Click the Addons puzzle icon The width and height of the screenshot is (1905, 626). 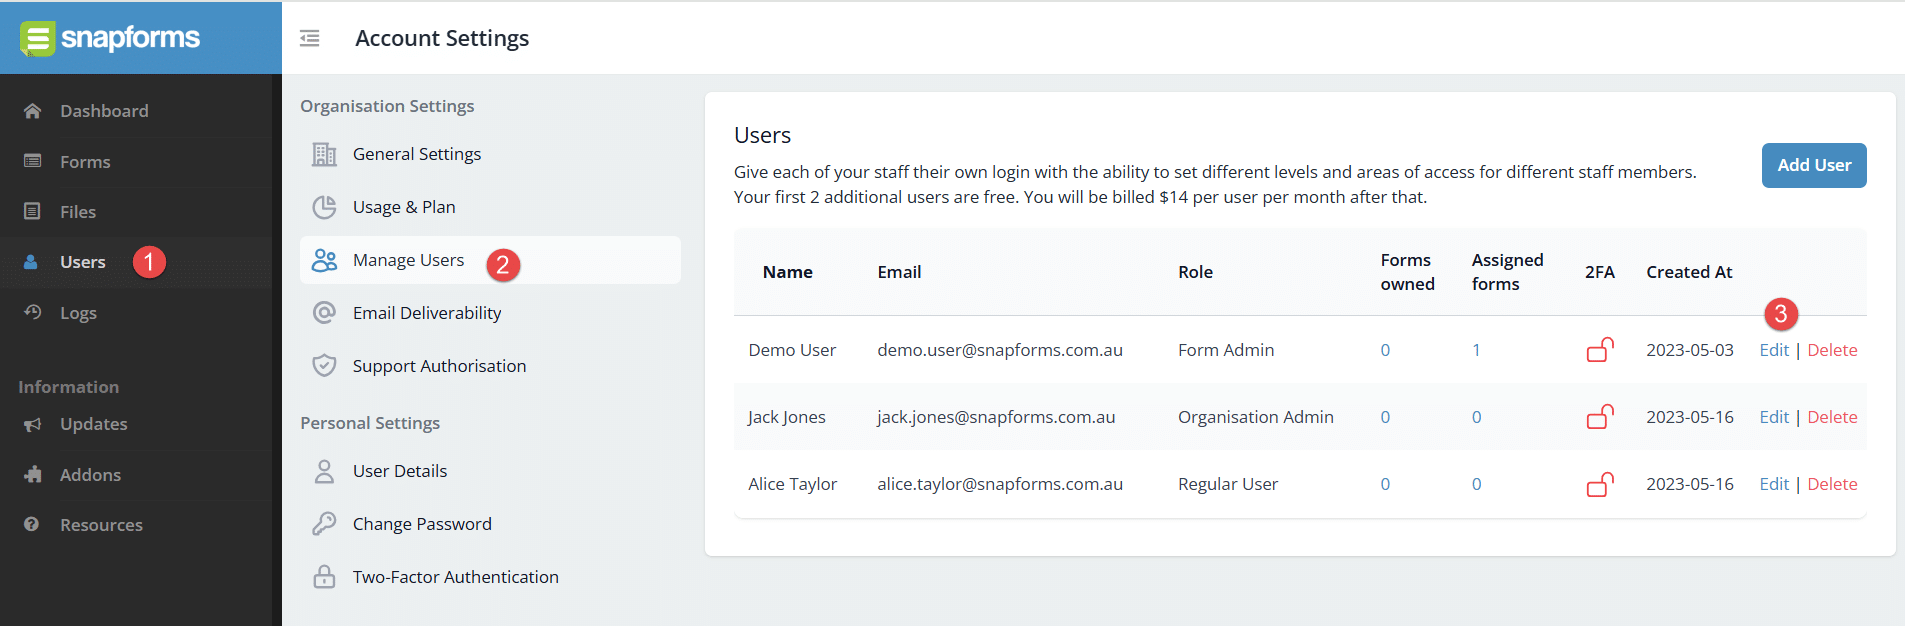pyautogui.click(x=33, y=474)
